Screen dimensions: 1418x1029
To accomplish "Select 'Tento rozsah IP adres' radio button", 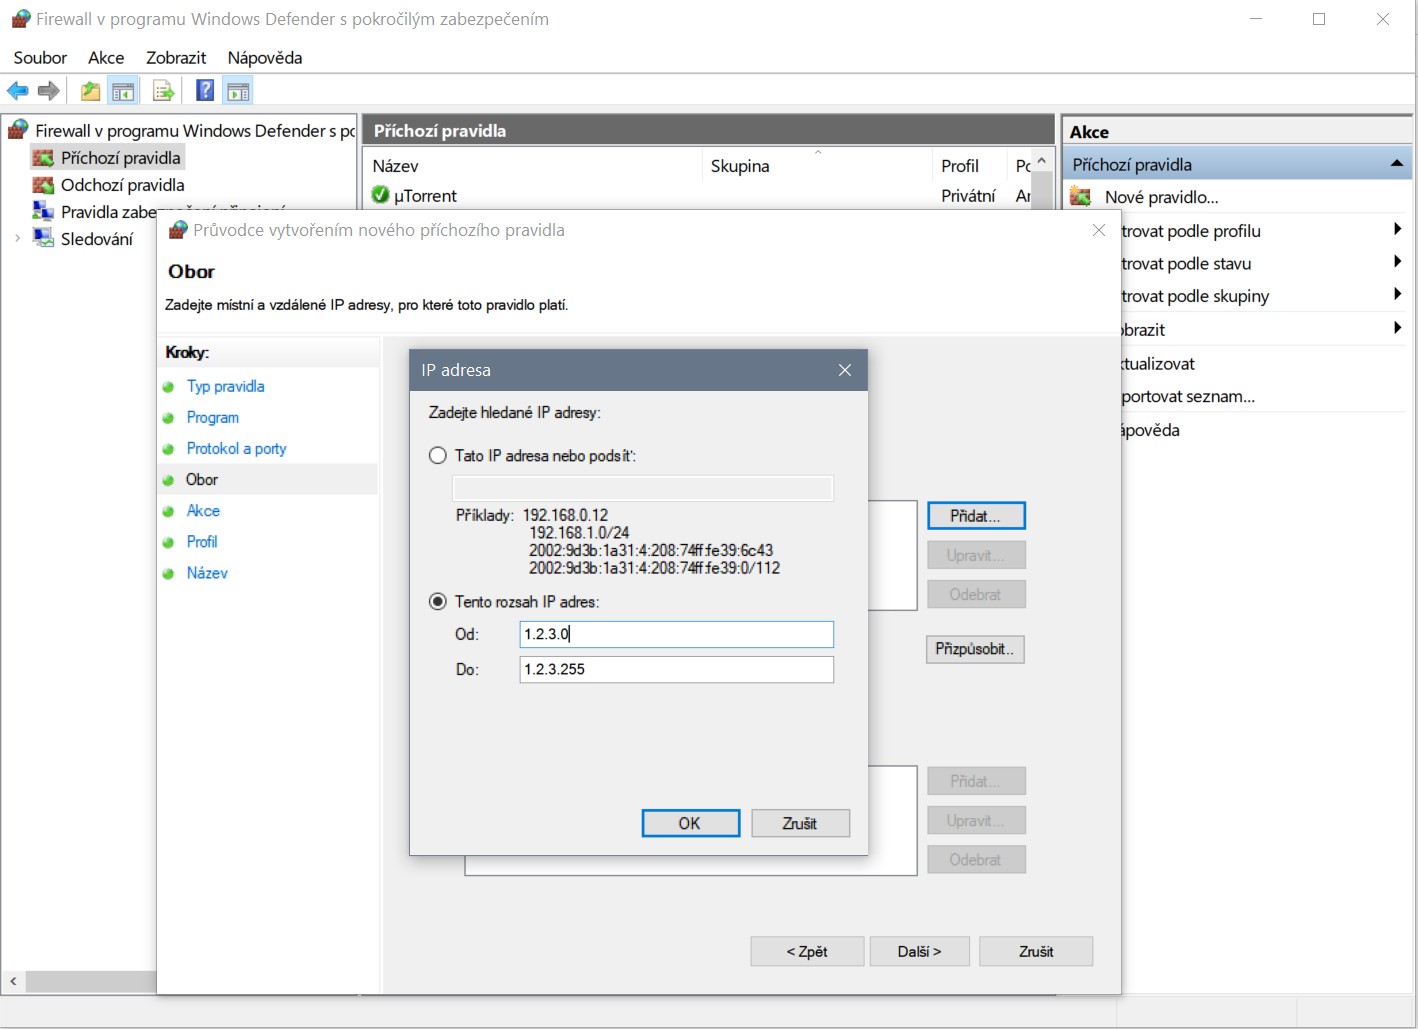I will (438, 602).
